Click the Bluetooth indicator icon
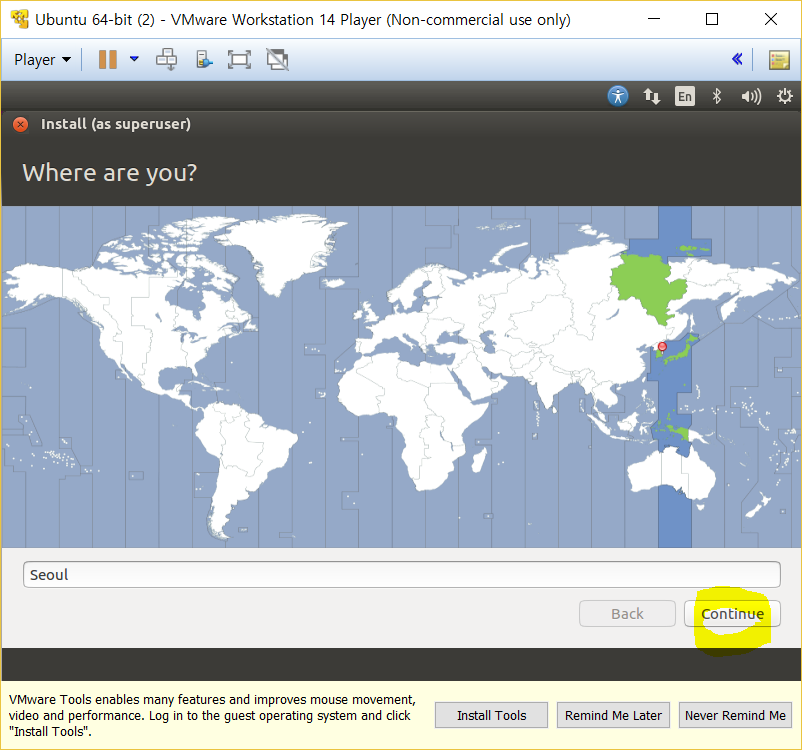This screenshot has height=750, width=802. pyautogui.click(x=716, y=96)
